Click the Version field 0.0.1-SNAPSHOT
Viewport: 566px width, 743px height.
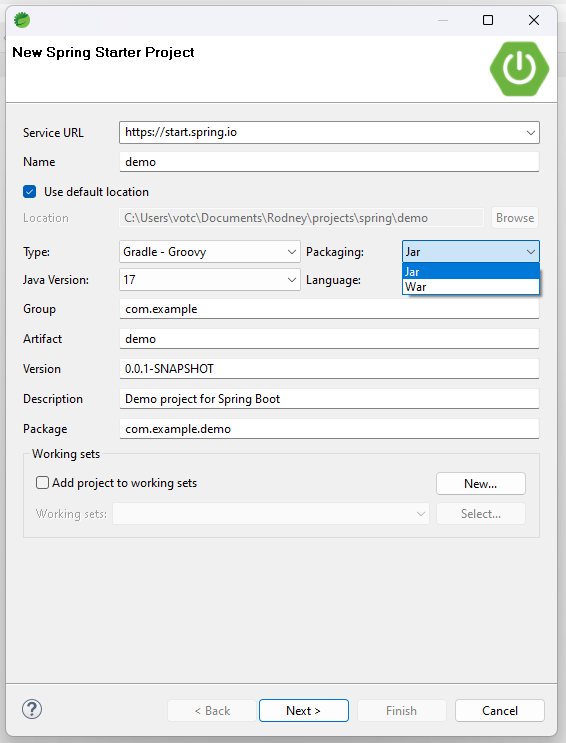click(x=329, y=369)
